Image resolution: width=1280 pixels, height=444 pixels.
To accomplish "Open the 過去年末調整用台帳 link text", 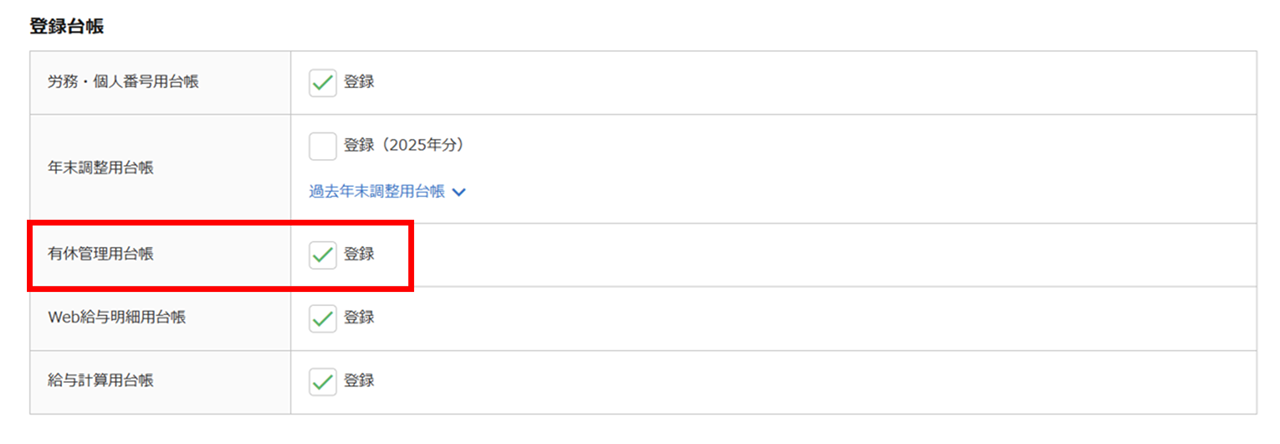I will click(377, 192).
